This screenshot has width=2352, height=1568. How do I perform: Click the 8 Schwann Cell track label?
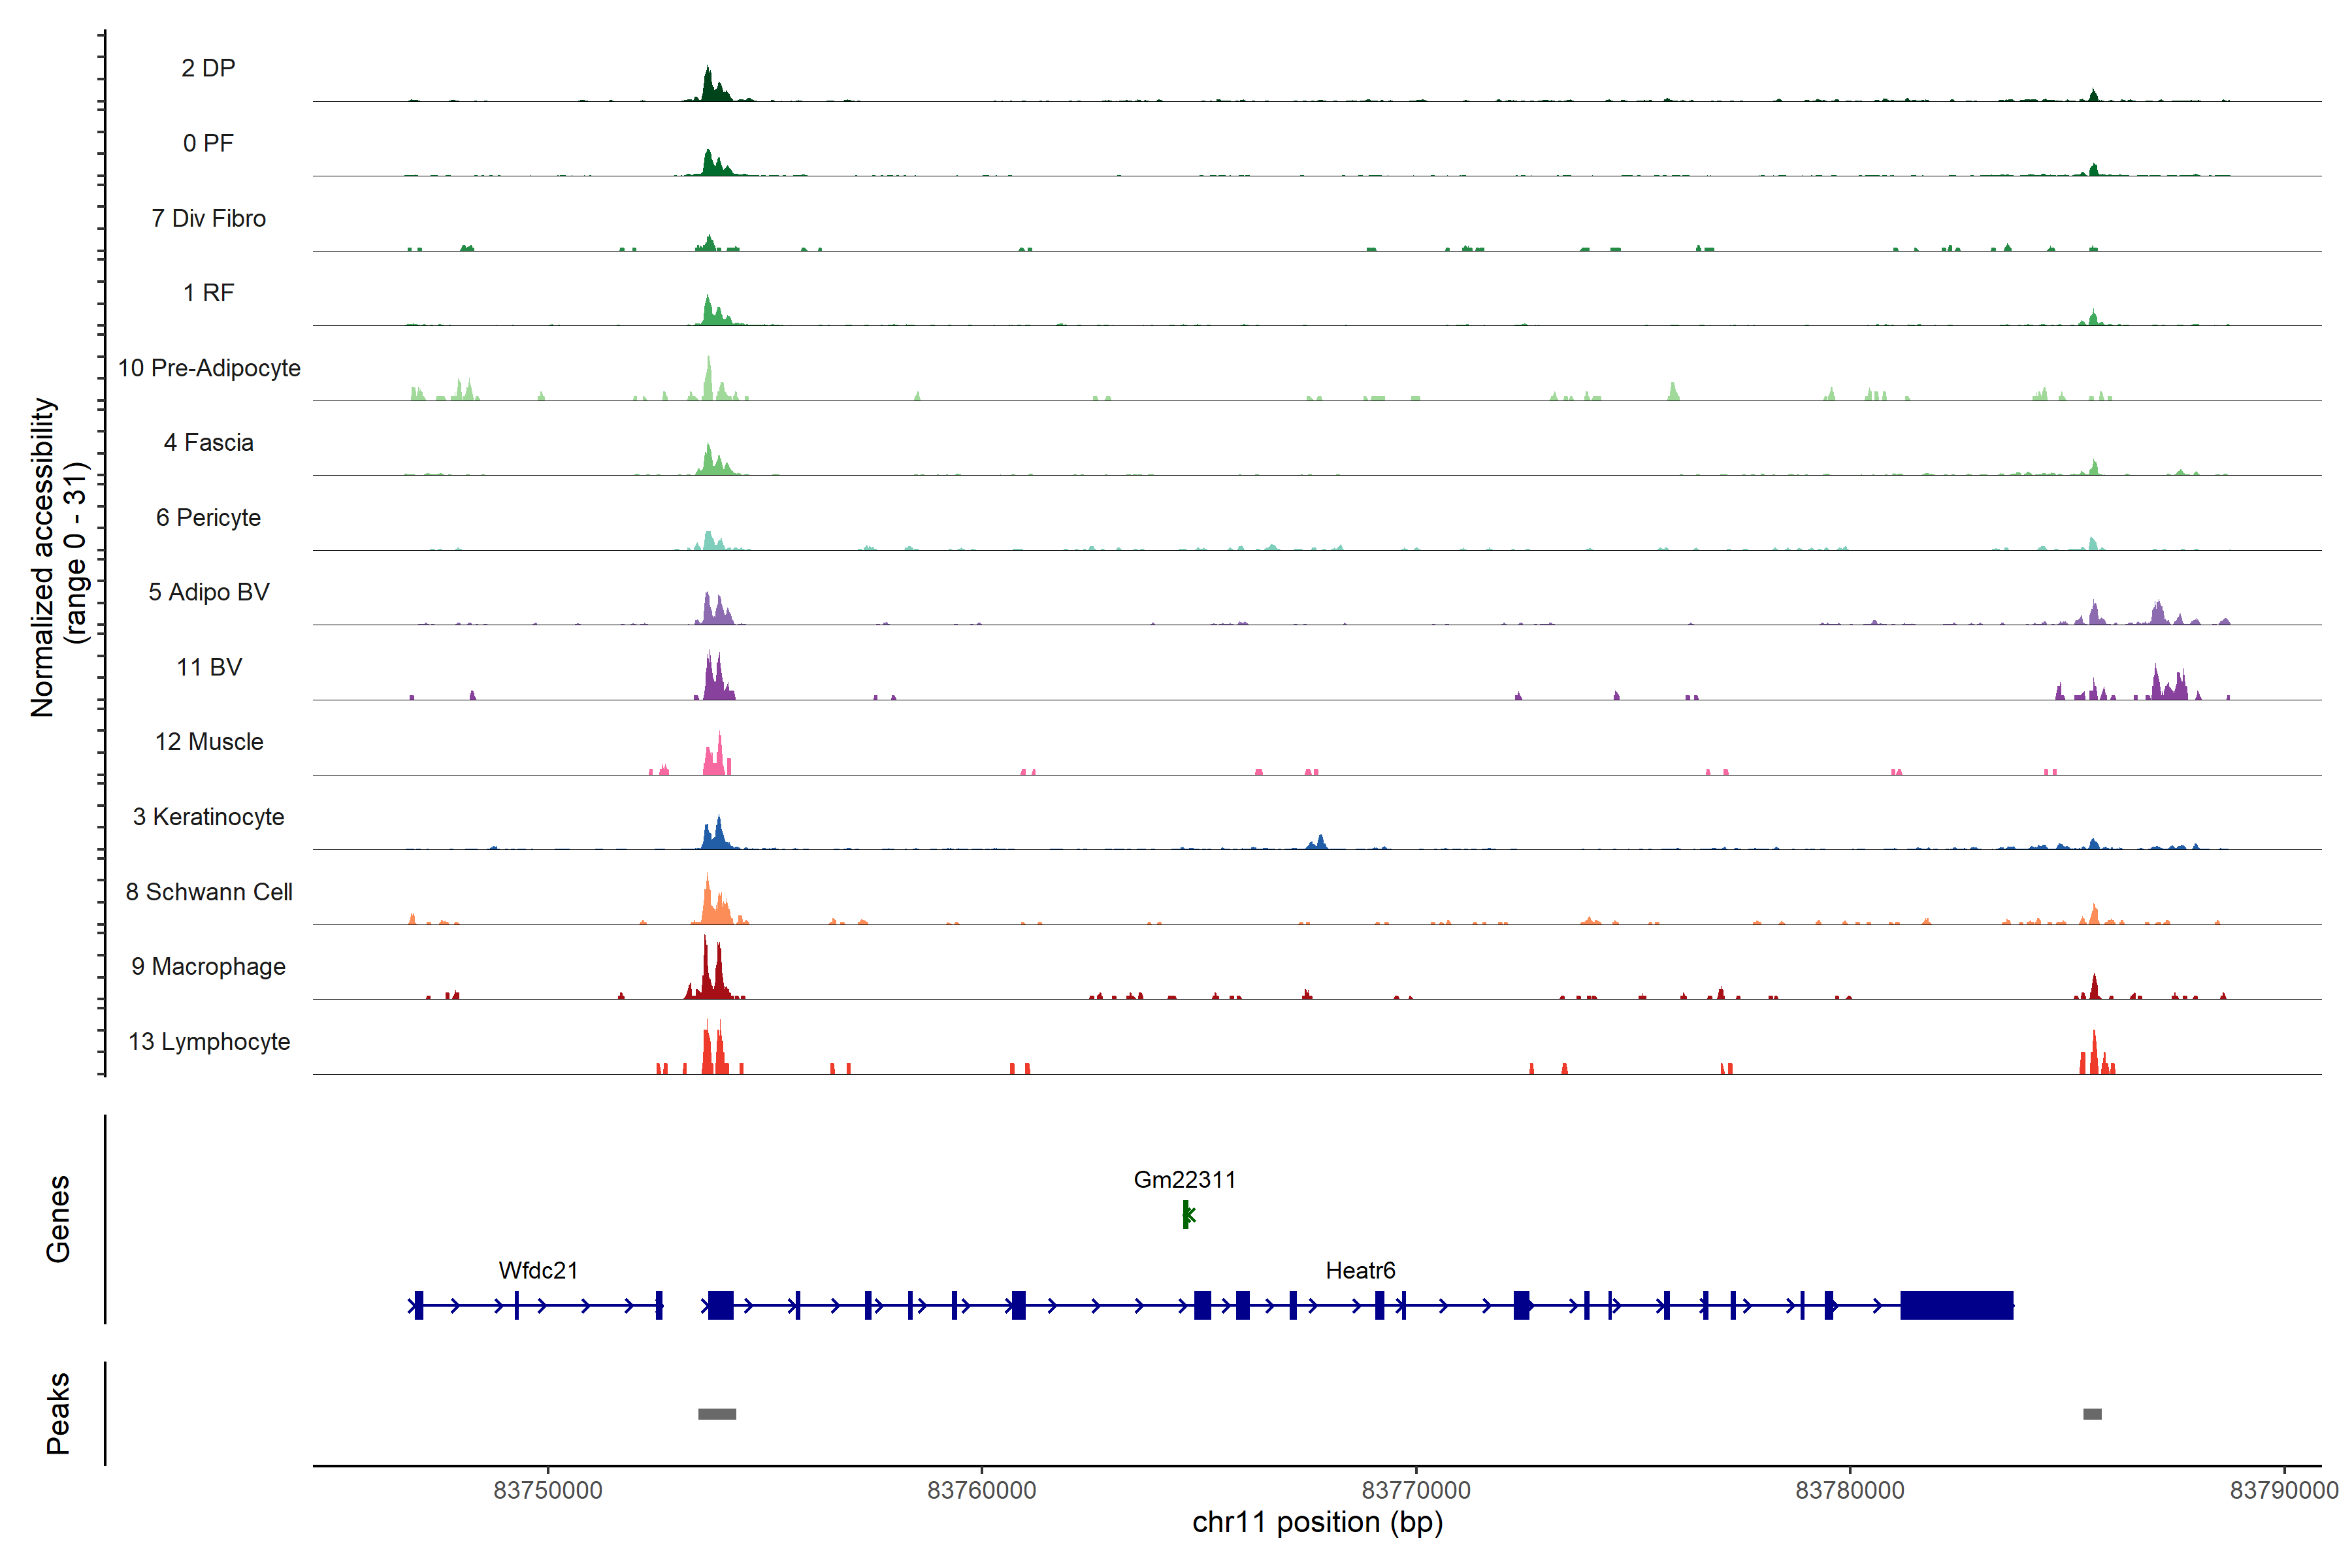[209, 892]
